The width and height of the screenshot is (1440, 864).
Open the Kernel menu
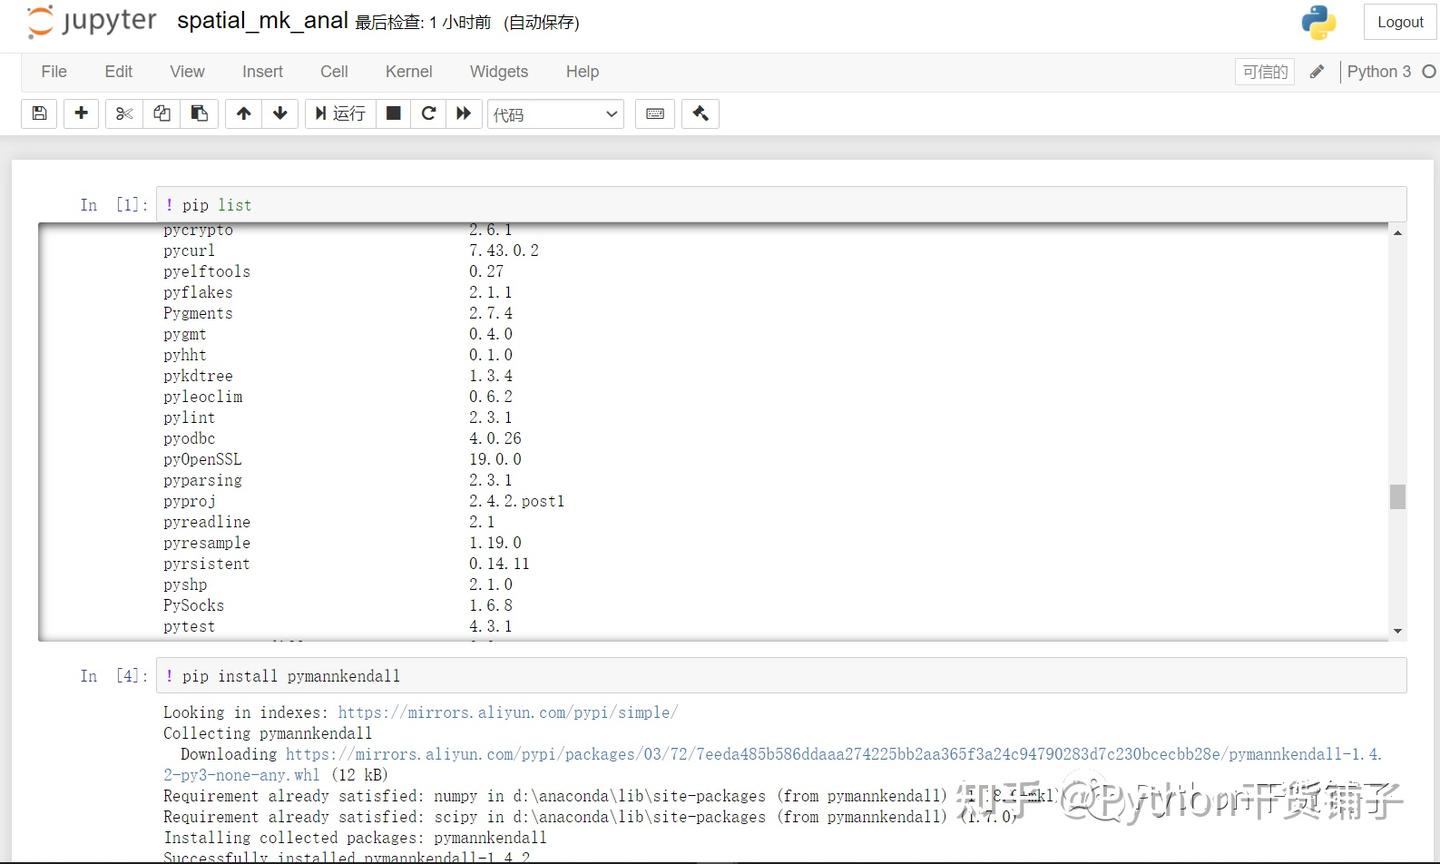(x=408, y=71)
